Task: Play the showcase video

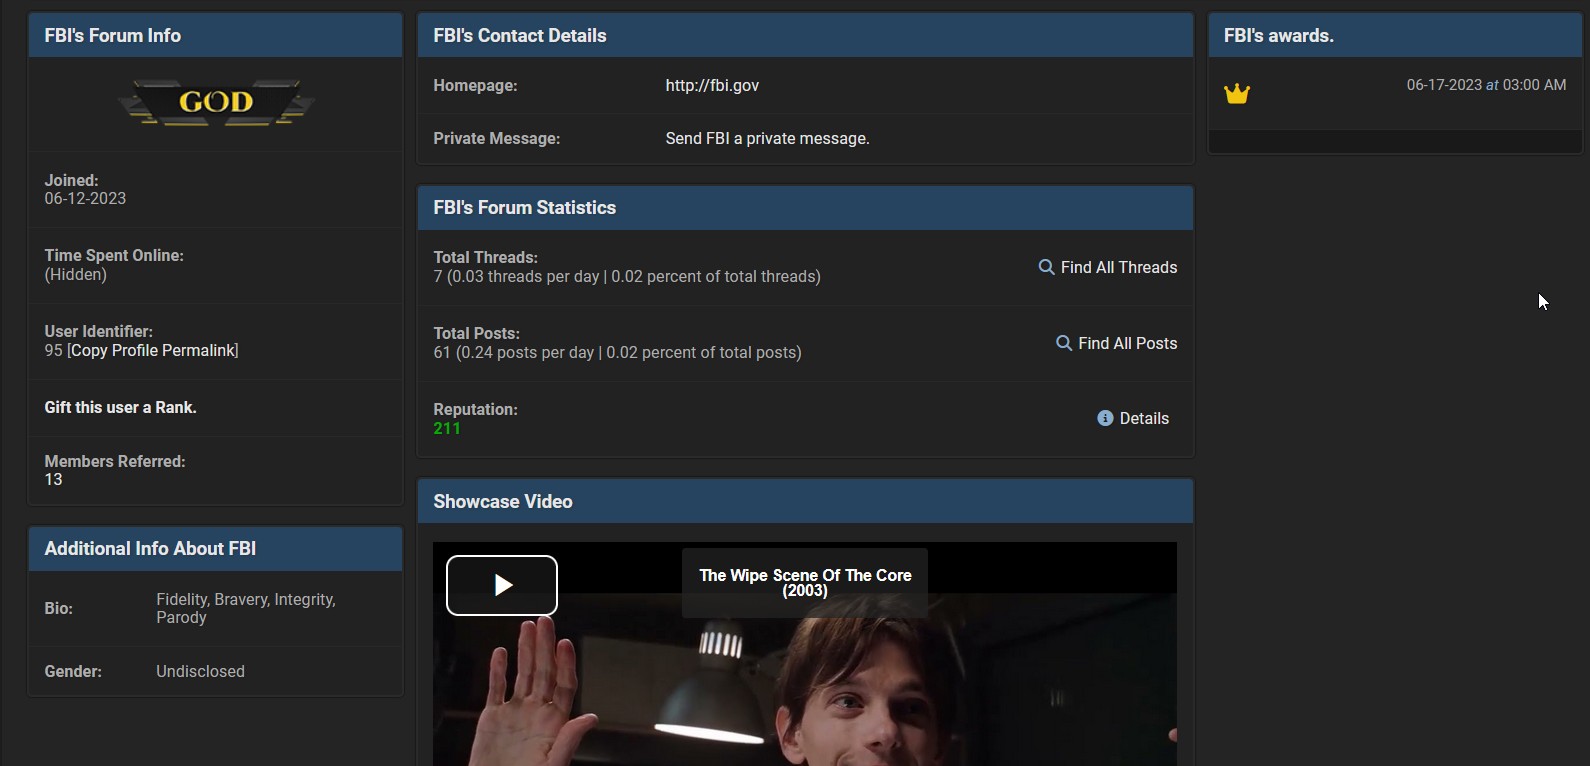Action: [502, 585]
